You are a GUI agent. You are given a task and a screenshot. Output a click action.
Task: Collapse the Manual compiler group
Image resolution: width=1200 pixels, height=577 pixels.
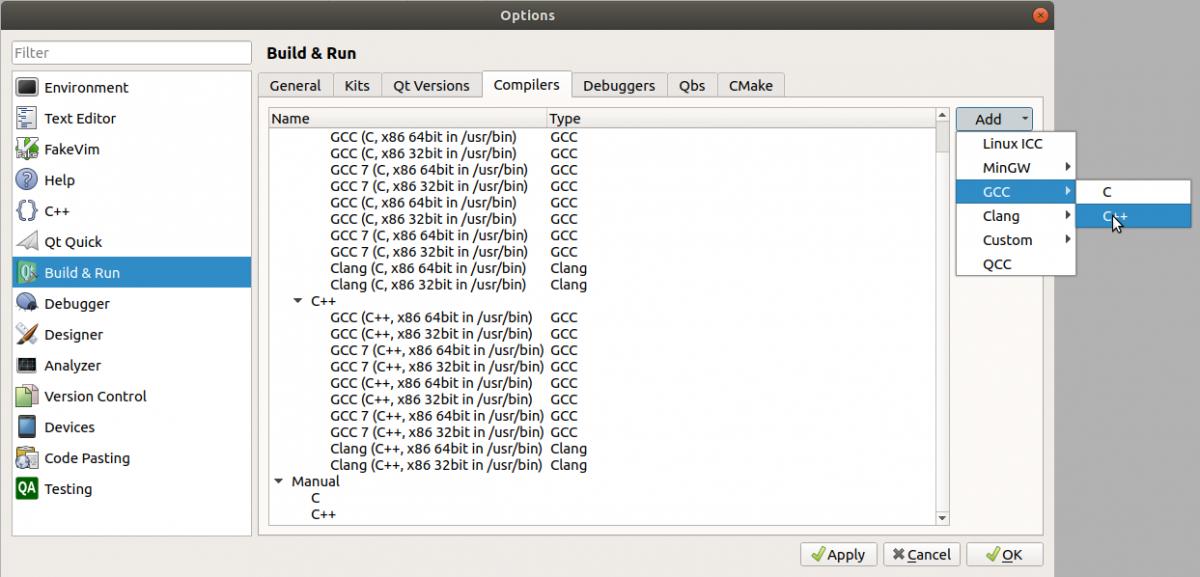(278, 481)
